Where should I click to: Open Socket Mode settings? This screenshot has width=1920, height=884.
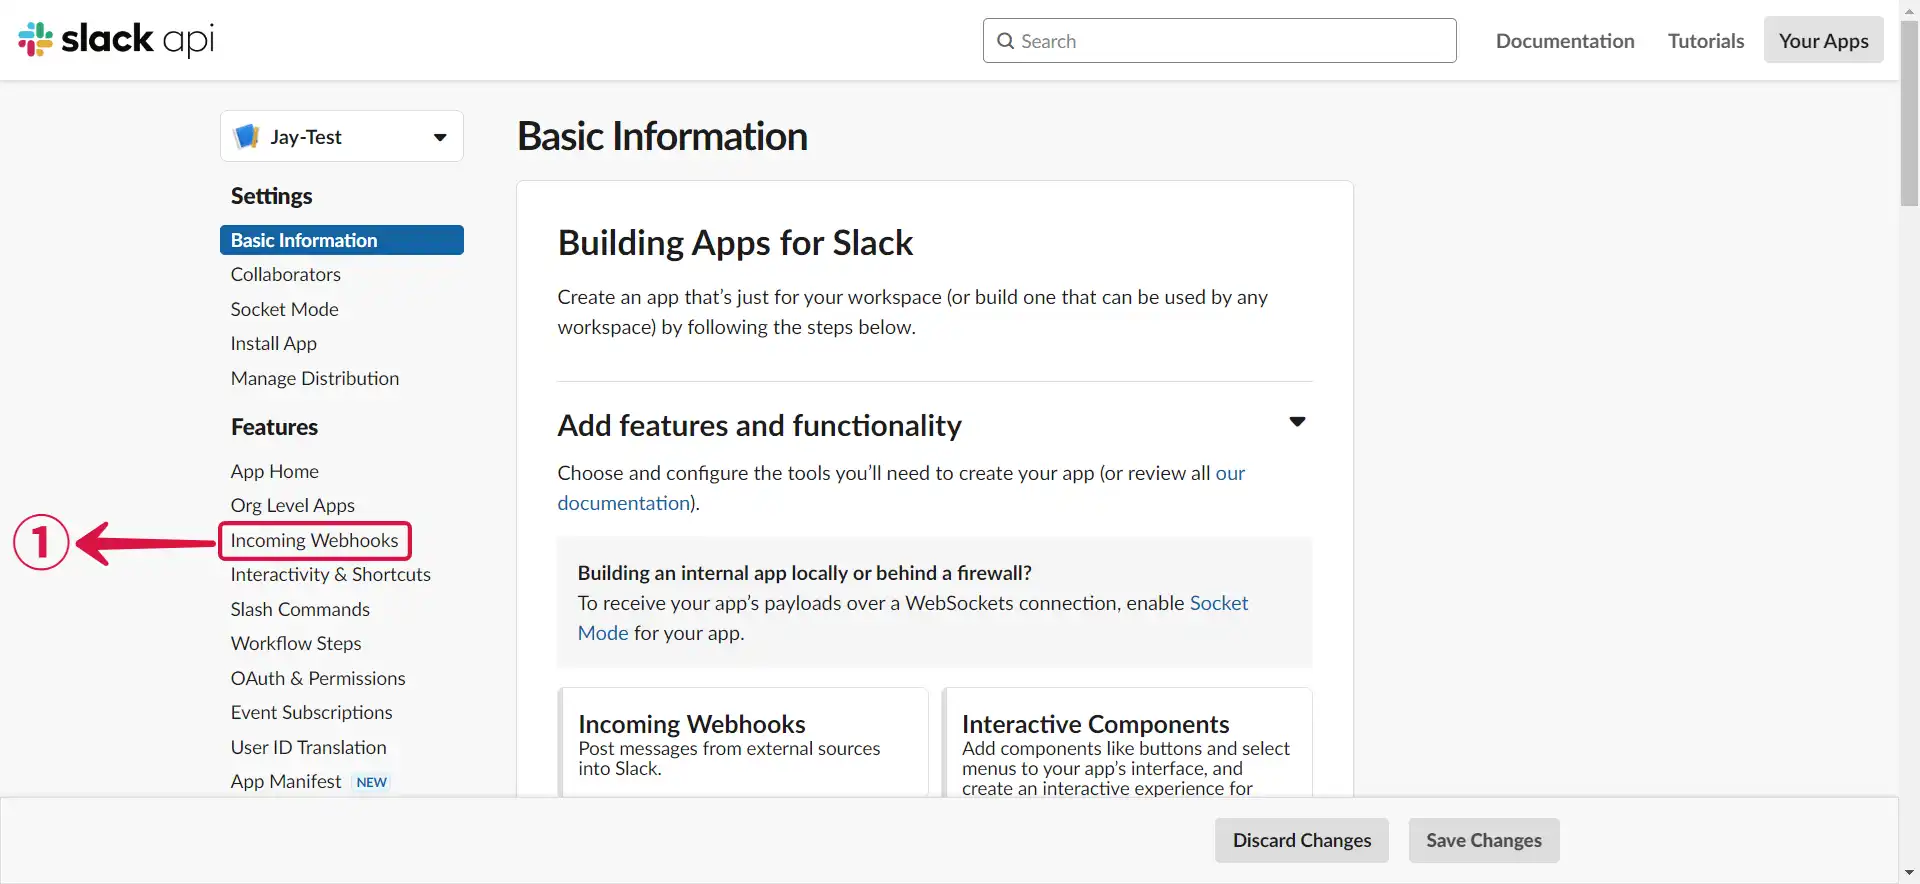click(285, 309)
